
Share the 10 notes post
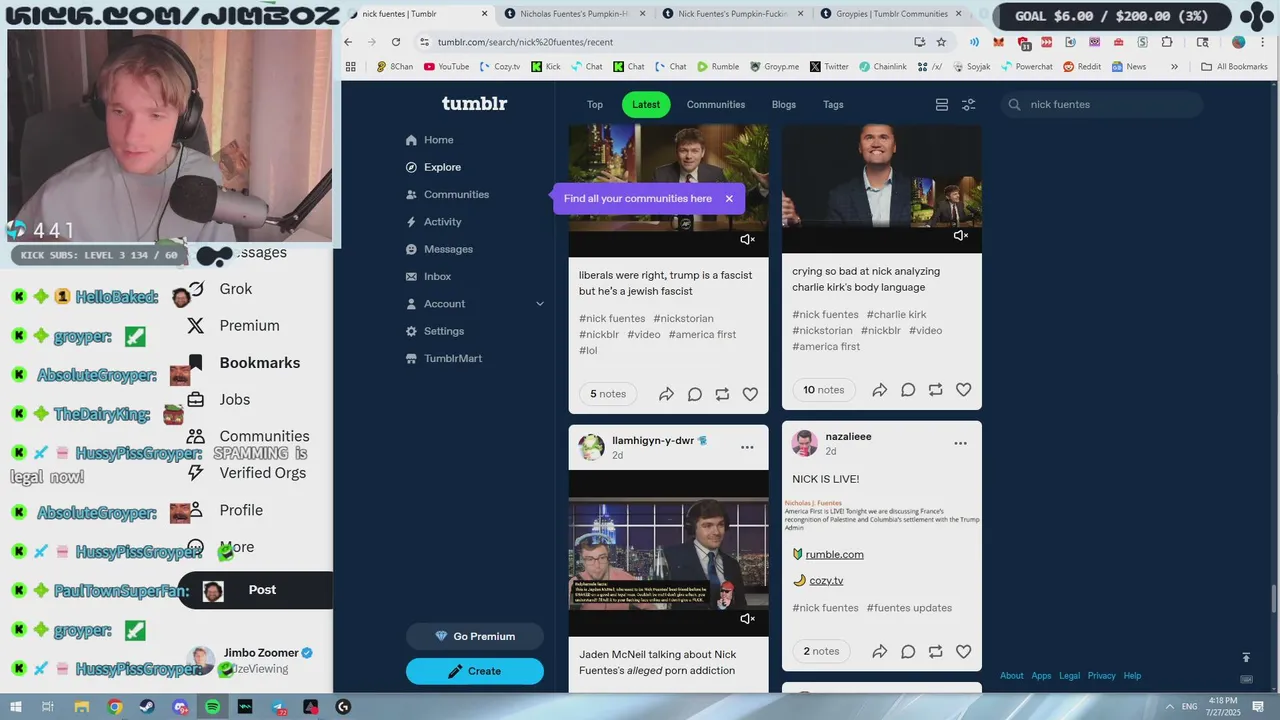[879, 390]
